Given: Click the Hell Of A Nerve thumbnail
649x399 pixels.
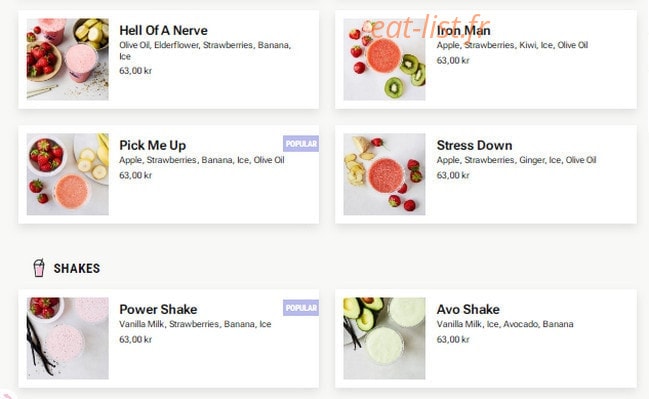Looking at the screenshot, I should coord(68,59).
